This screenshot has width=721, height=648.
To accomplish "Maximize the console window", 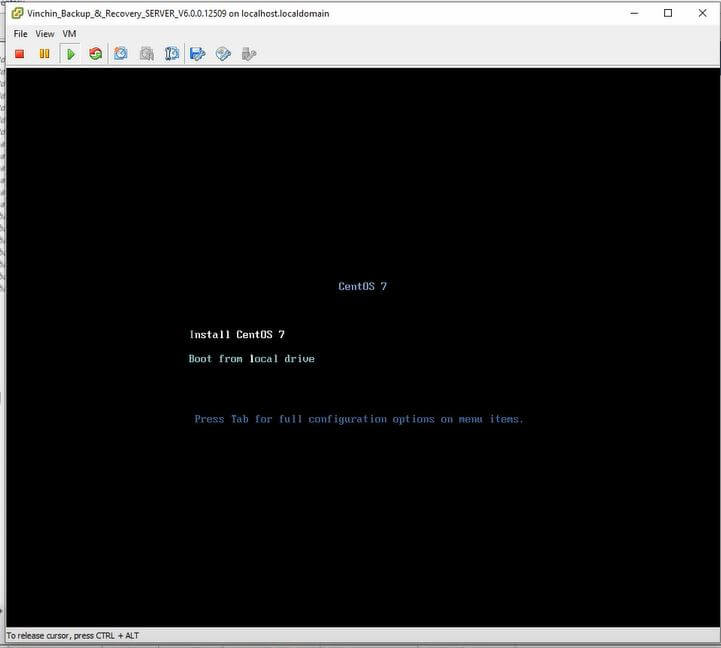I will [668, 13].
